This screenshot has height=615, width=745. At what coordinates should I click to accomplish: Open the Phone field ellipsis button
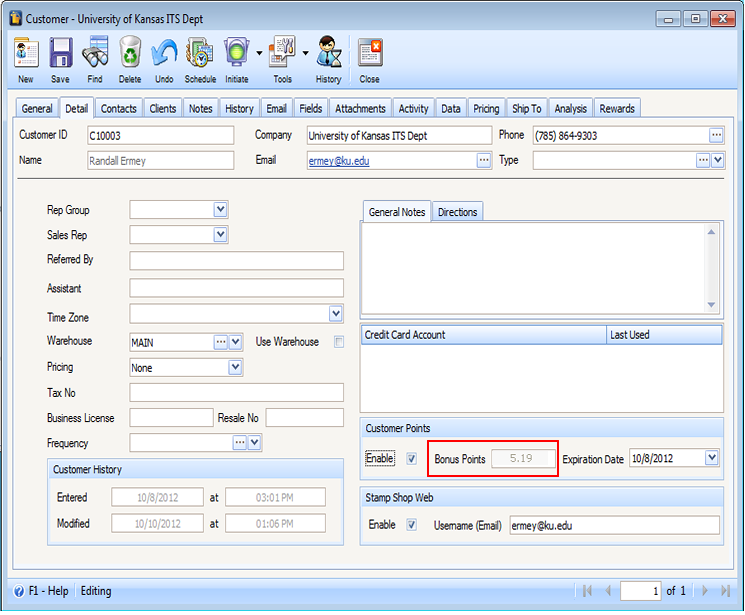[716, 135]
